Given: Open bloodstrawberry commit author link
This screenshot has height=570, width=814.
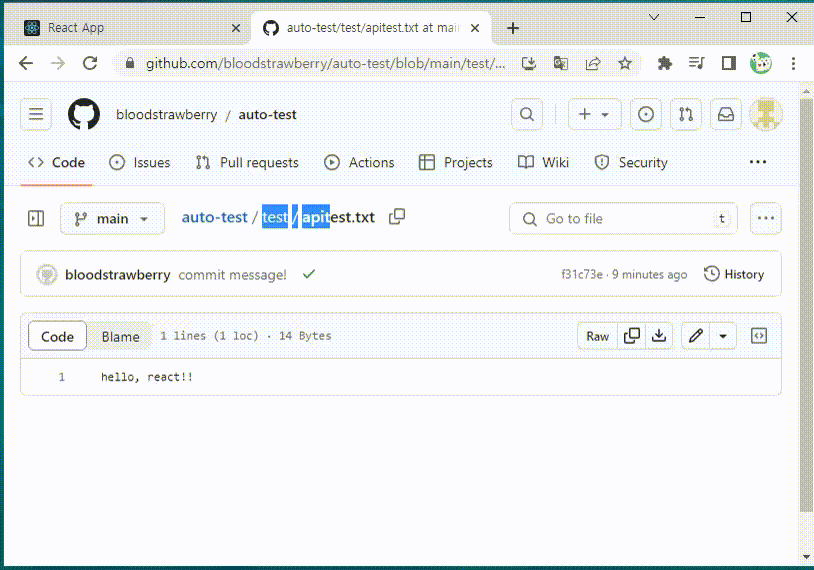Looking at the screenshot, I should coord(117,275).
